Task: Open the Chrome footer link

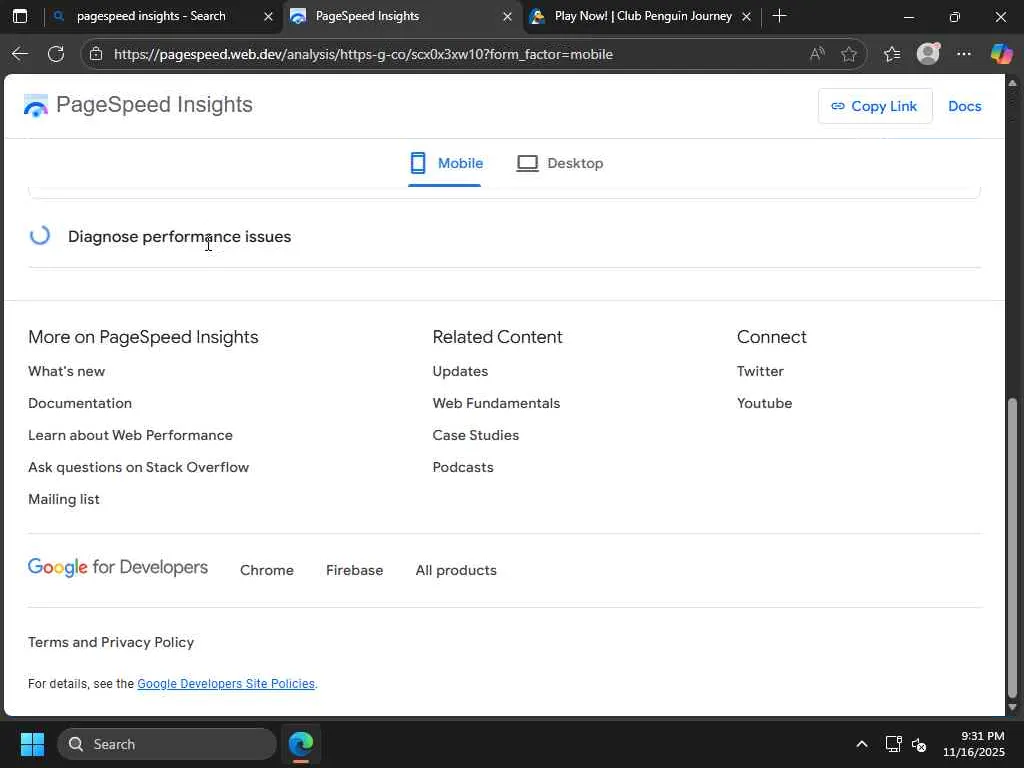Action: [267, 570]
